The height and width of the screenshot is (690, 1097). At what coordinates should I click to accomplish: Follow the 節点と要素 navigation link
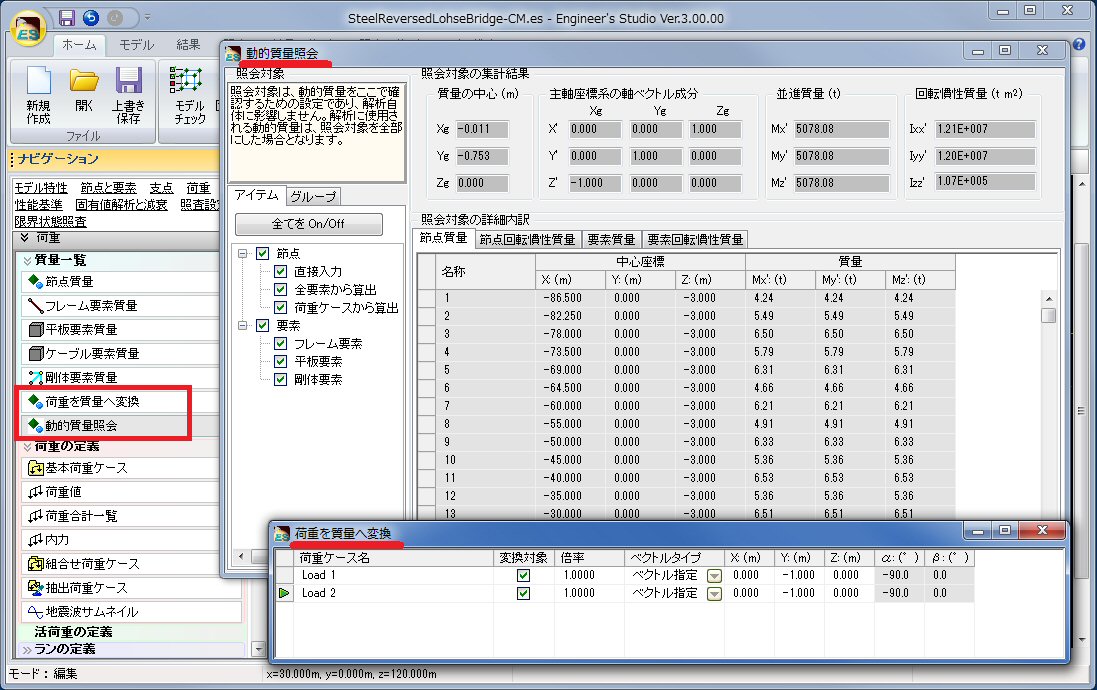click(x=108, y=188)
